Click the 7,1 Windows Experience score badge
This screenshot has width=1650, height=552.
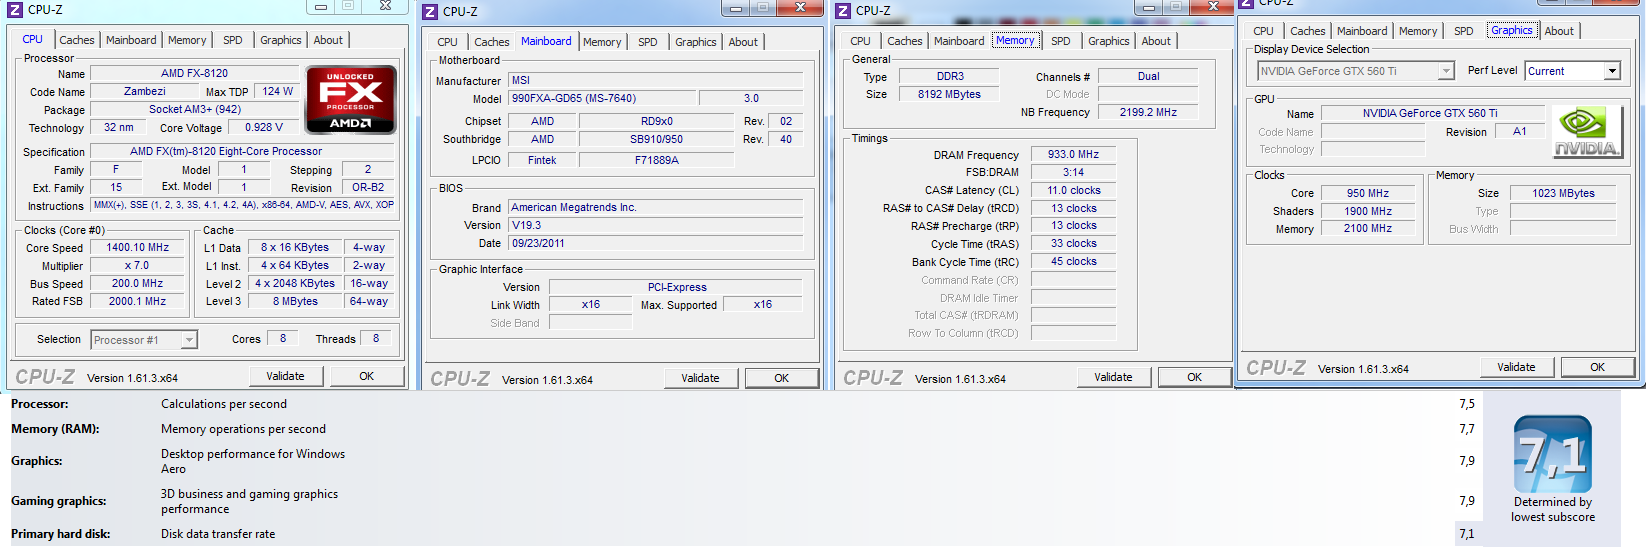coord(1553,454)
